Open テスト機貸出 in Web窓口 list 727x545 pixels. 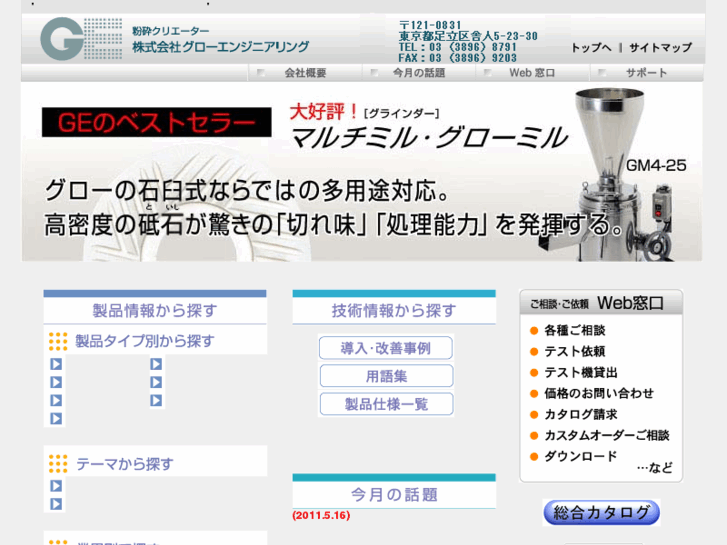point(580,372)
